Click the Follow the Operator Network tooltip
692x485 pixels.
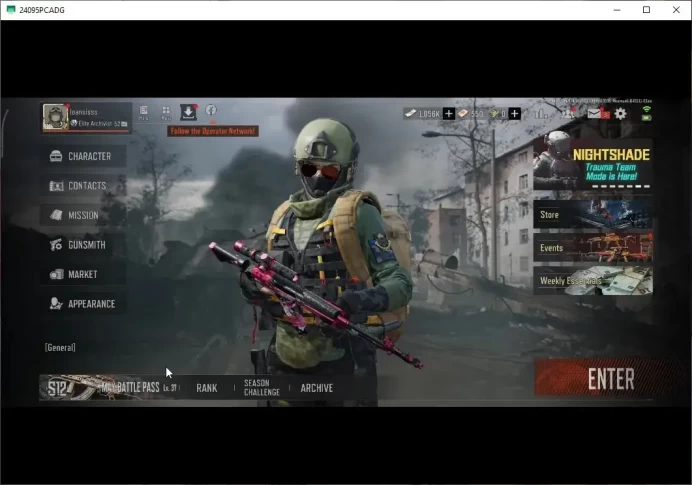(213, 131)
